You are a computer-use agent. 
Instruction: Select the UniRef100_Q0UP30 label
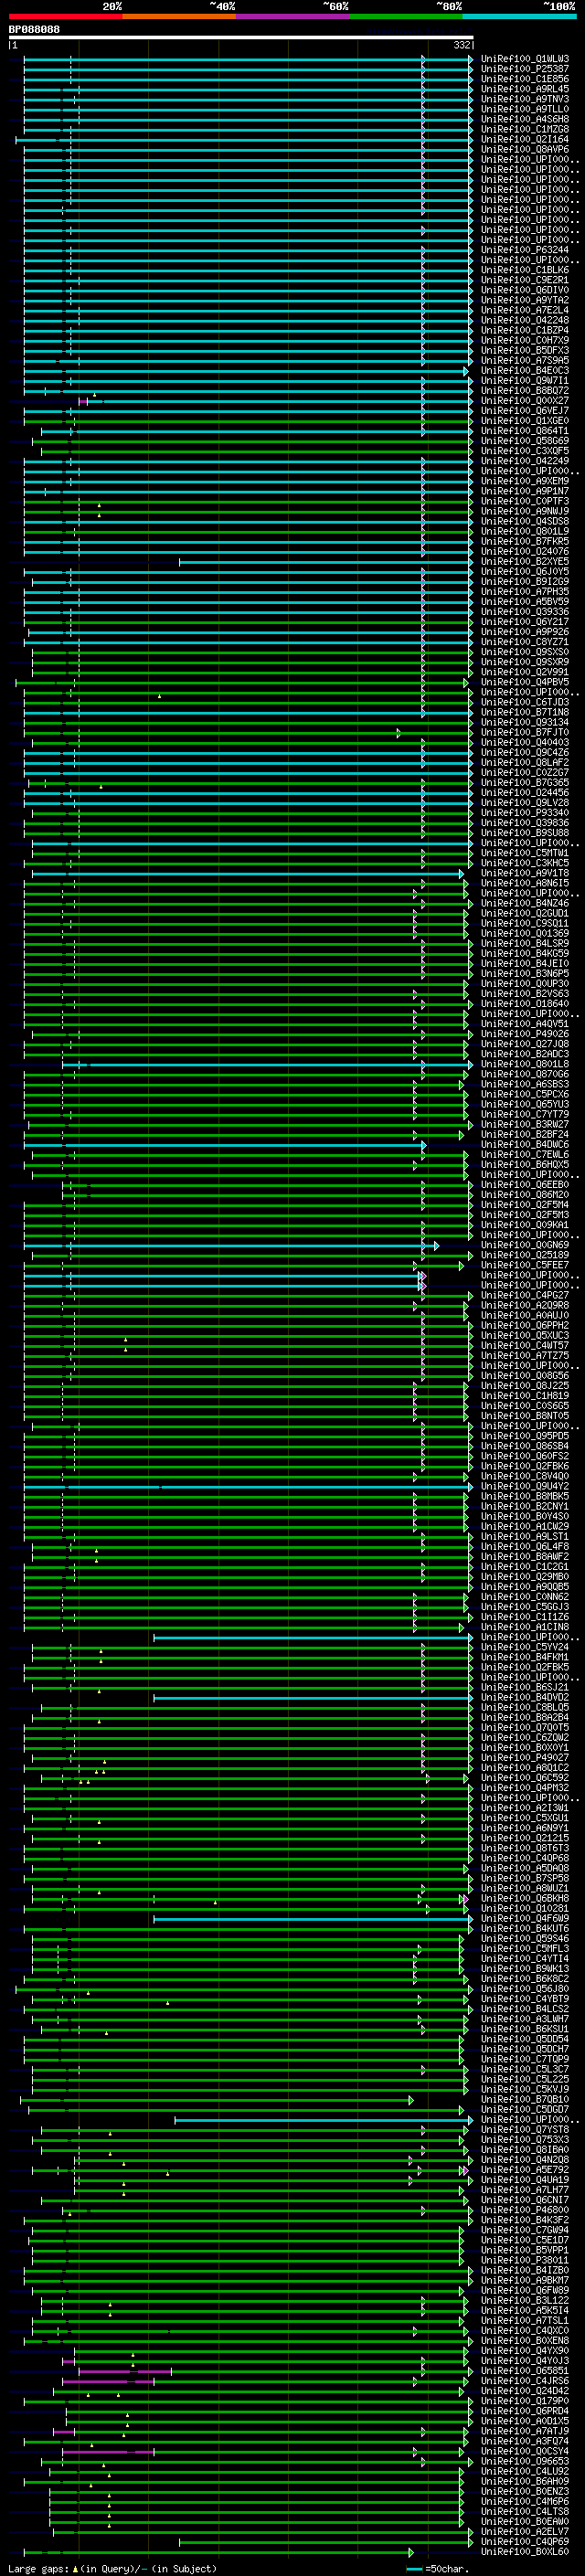525,983
